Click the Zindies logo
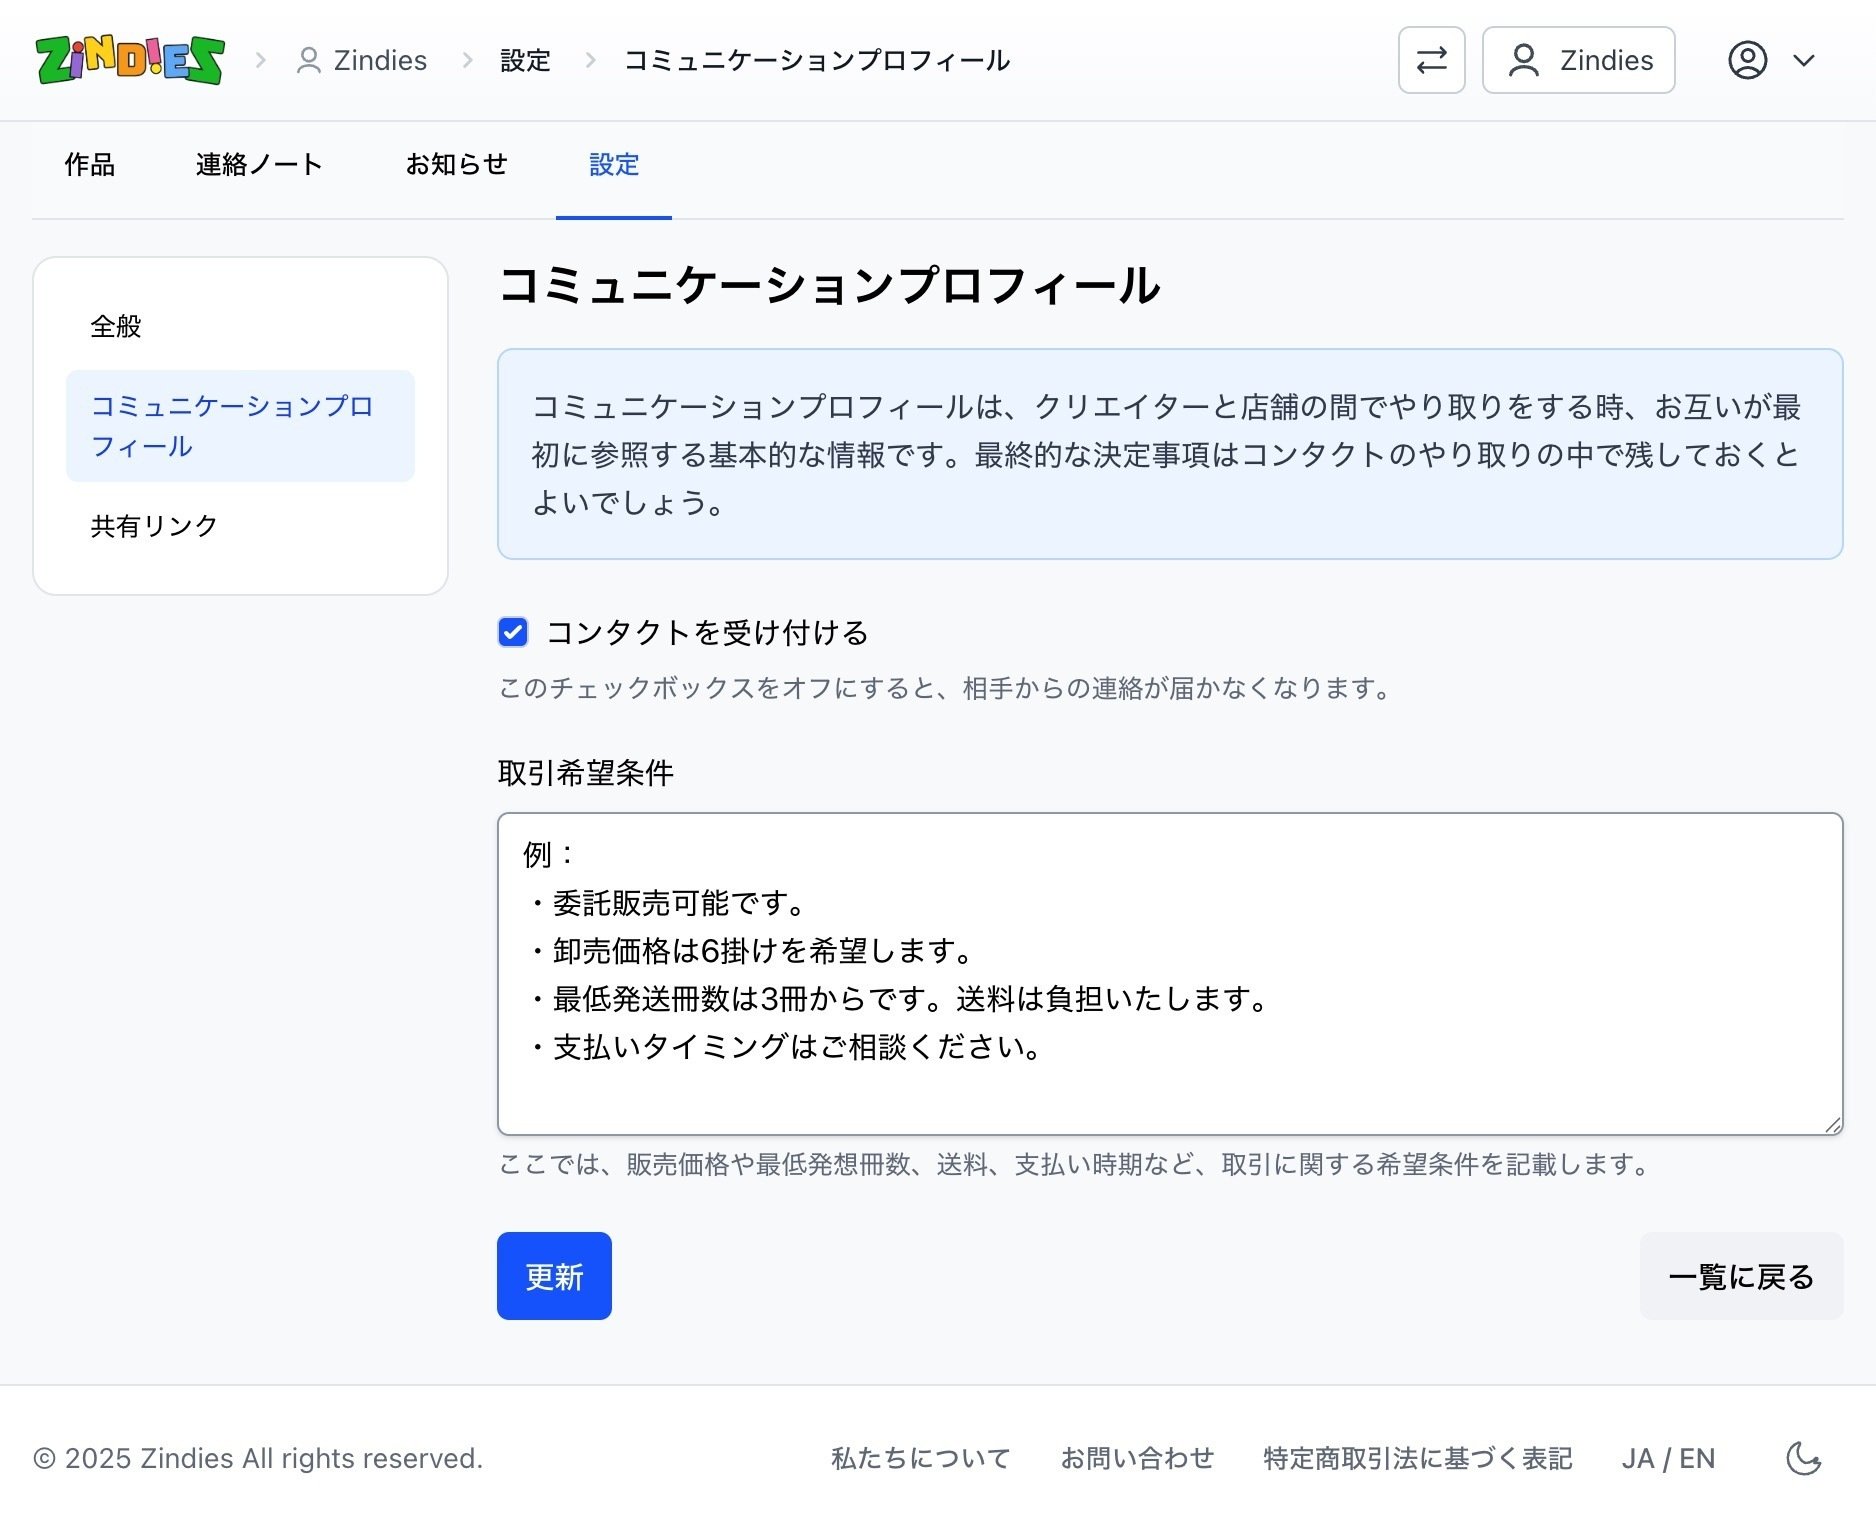 [128, 60]
